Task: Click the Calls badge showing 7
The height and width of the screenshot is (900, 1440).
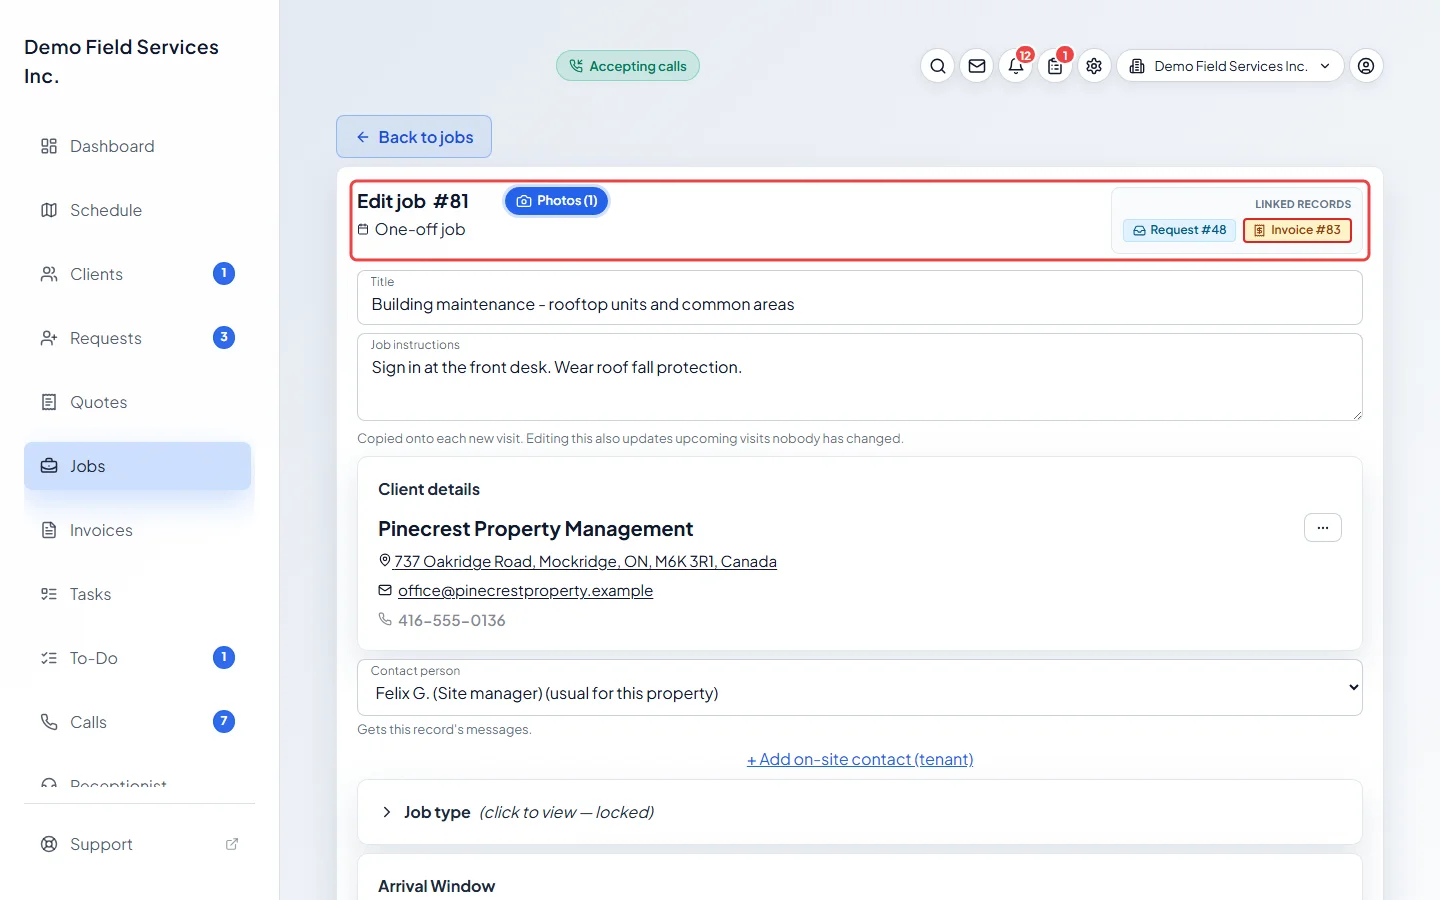Action: click(x=224, y=721)
